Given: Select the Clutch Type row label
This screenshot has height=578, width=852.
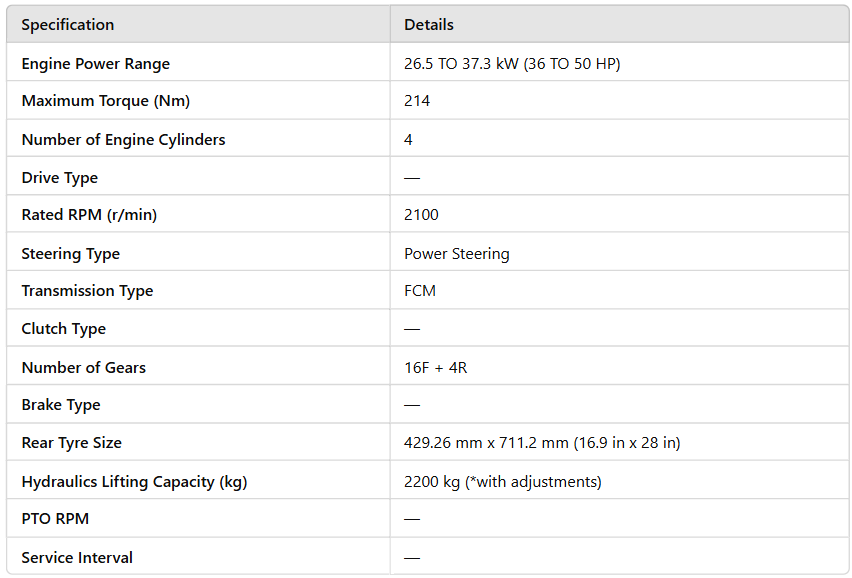Looking at the screenshot, I should pos(64,329).
